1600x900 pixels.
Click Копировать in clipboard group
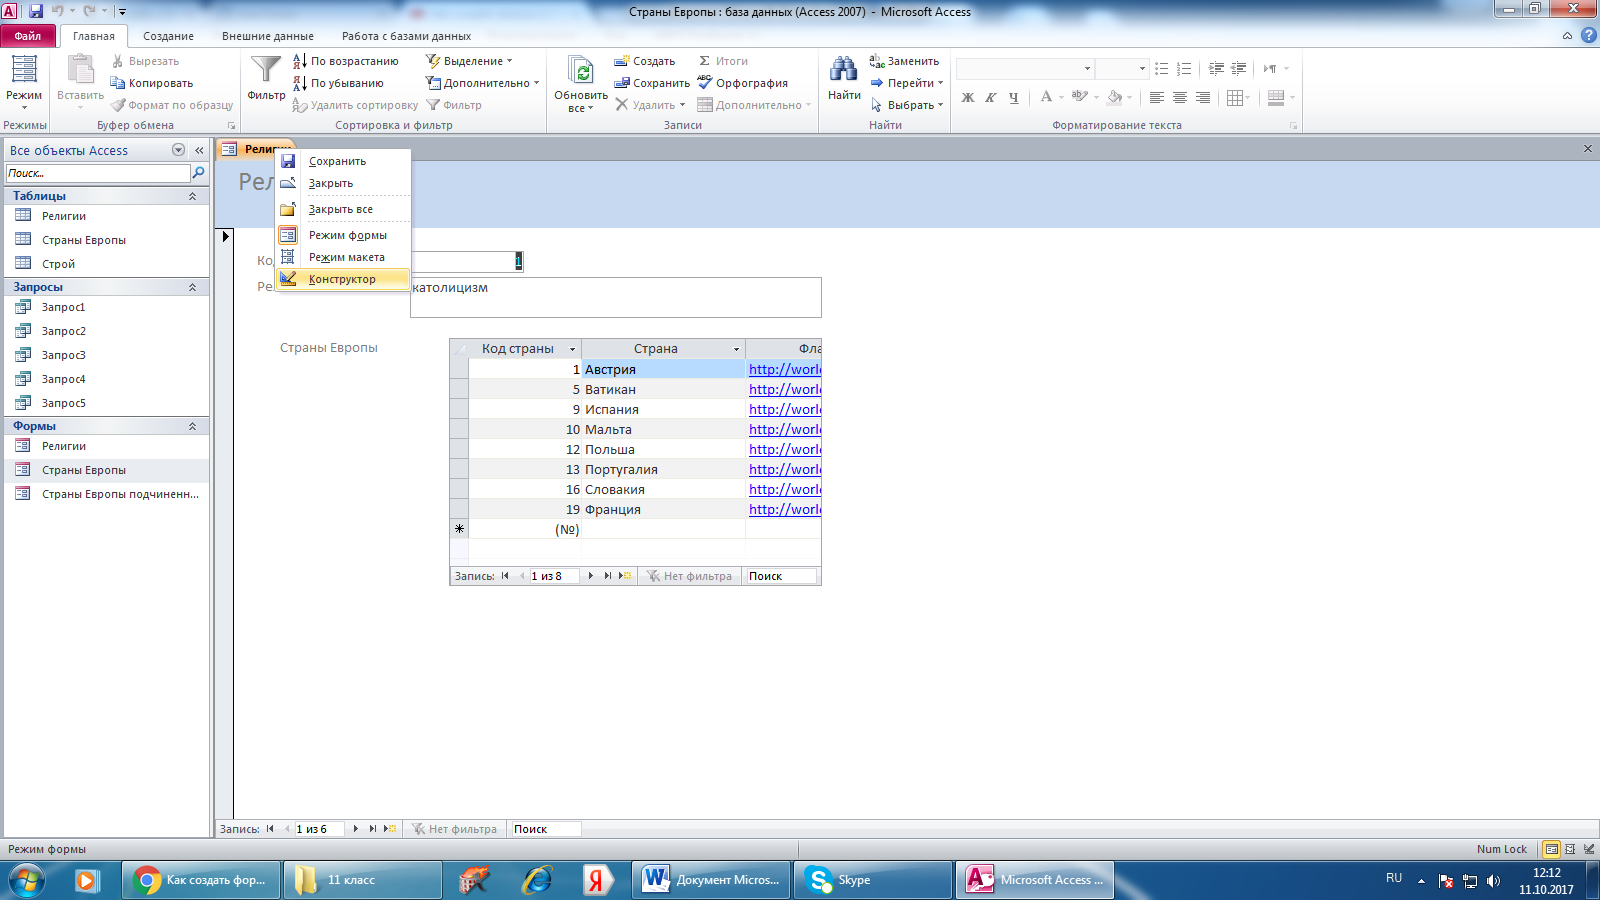click(152, 83)
